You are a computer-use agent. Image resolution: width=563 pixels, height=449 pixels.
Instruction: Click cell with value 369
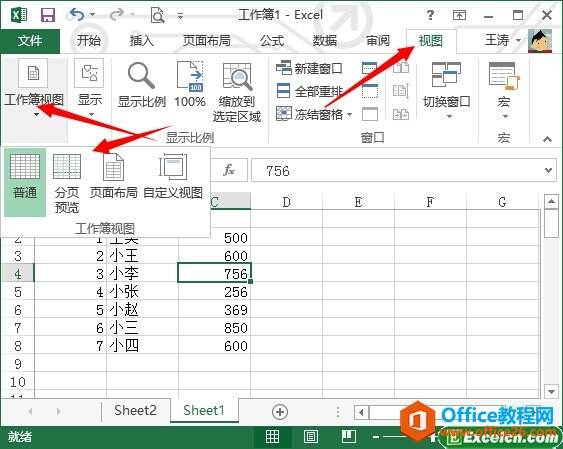[214, 309]
